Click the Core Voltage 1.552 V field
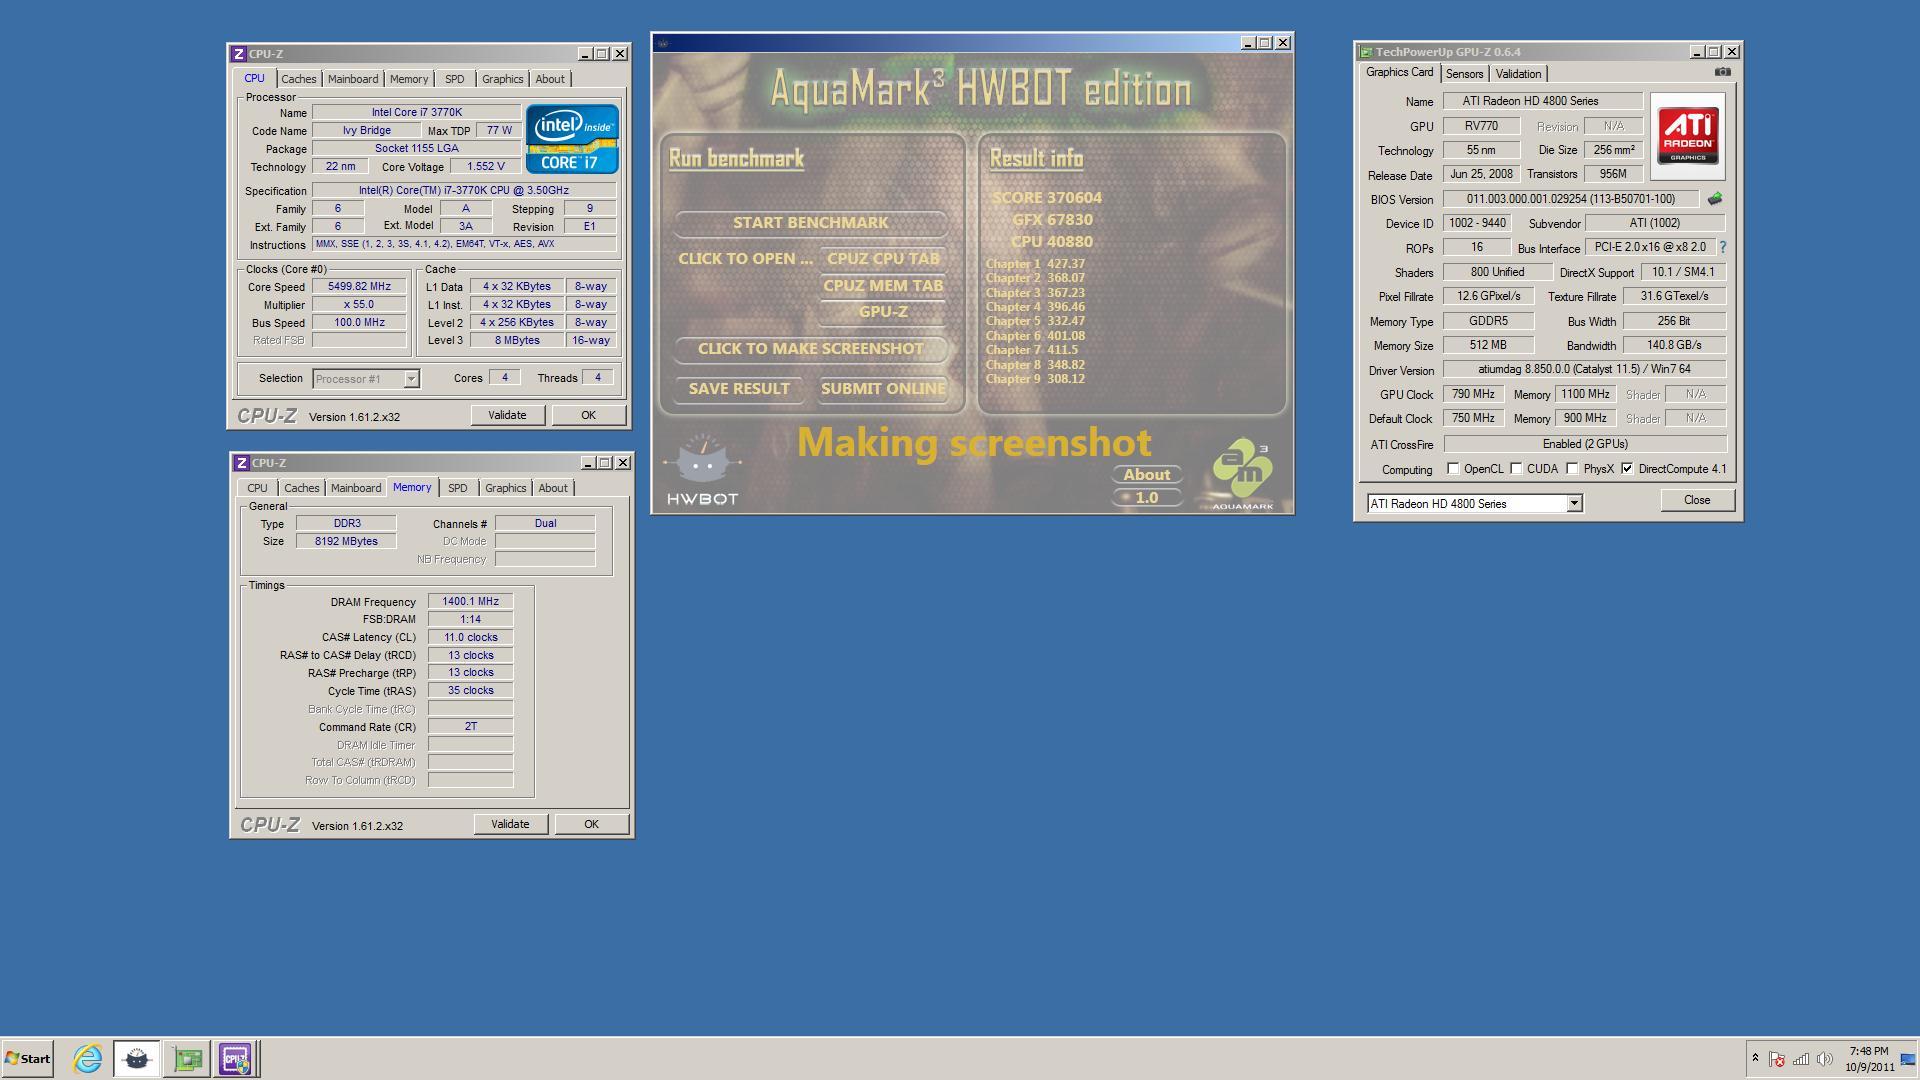 coord(485,167)
